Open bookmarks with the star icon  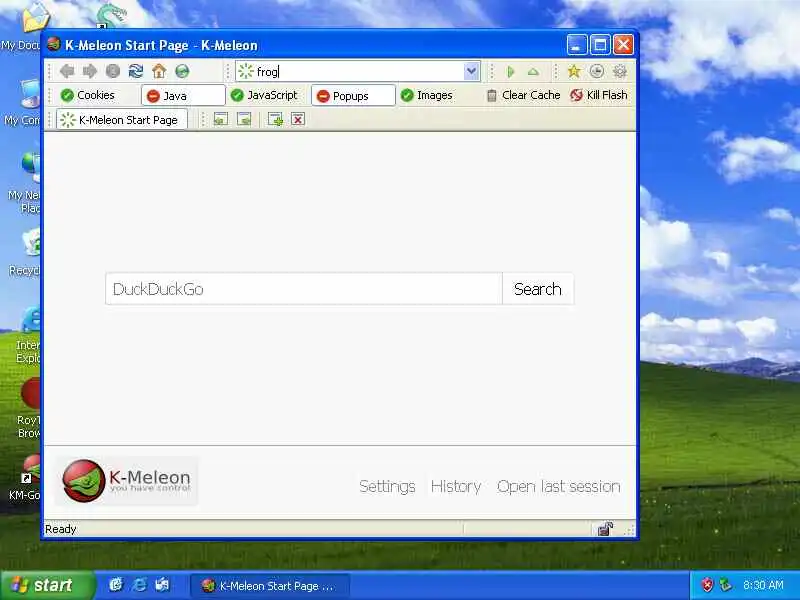pos(574,71)
